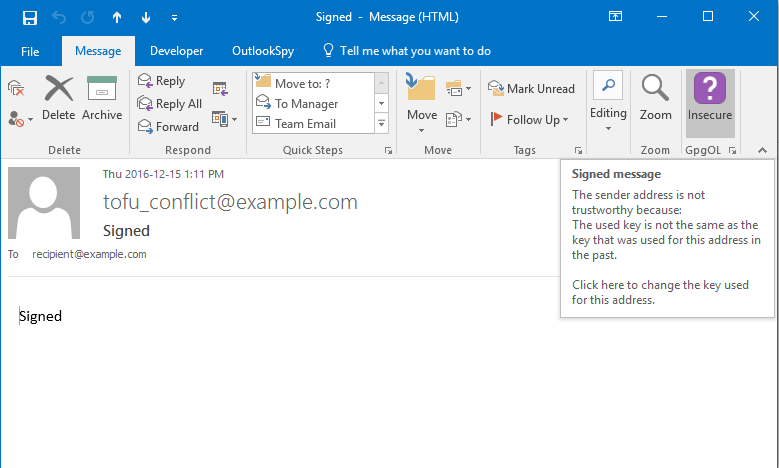Mark the message as Unread
The height and width of the screenshot is (468, 779).
[x=531, y=89]
